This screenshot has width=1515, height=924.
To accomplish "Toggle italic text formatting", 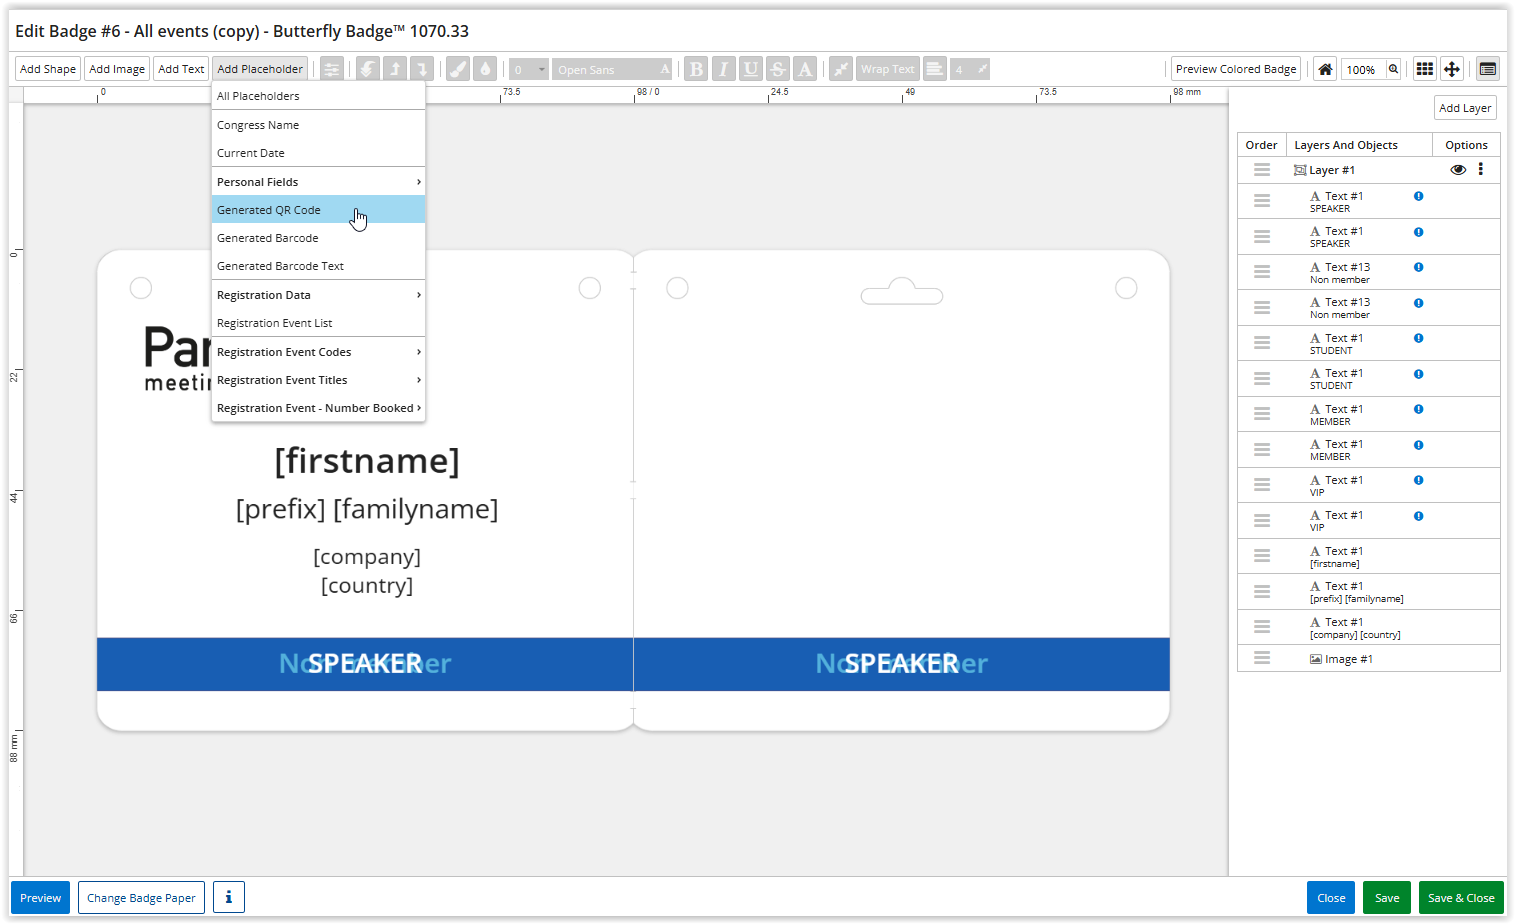I will (723, 69).
